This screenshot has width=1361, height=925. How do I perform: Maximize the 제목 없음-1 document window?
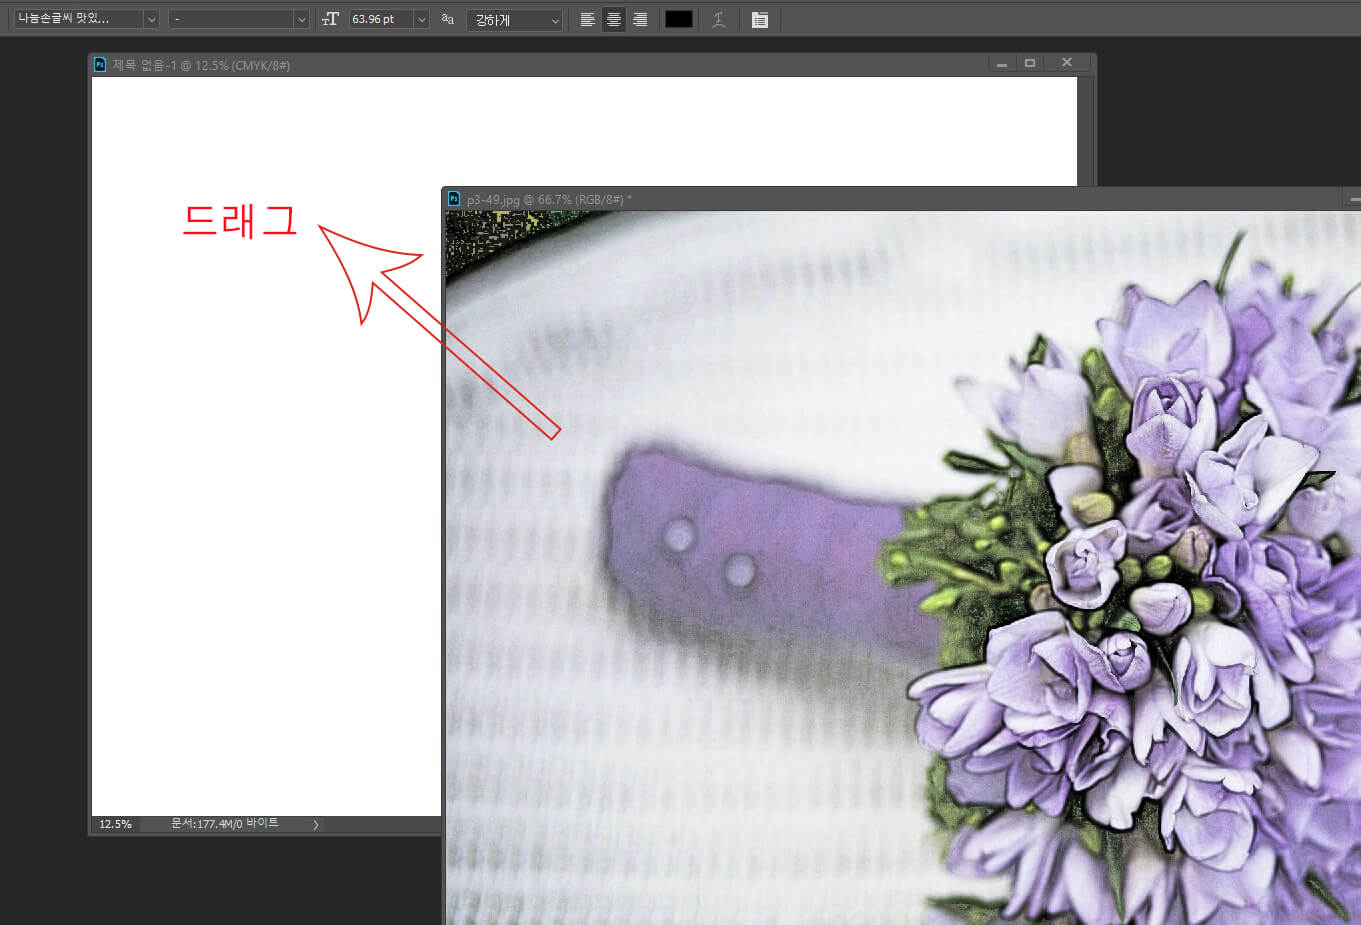[x=1030, y=63]
